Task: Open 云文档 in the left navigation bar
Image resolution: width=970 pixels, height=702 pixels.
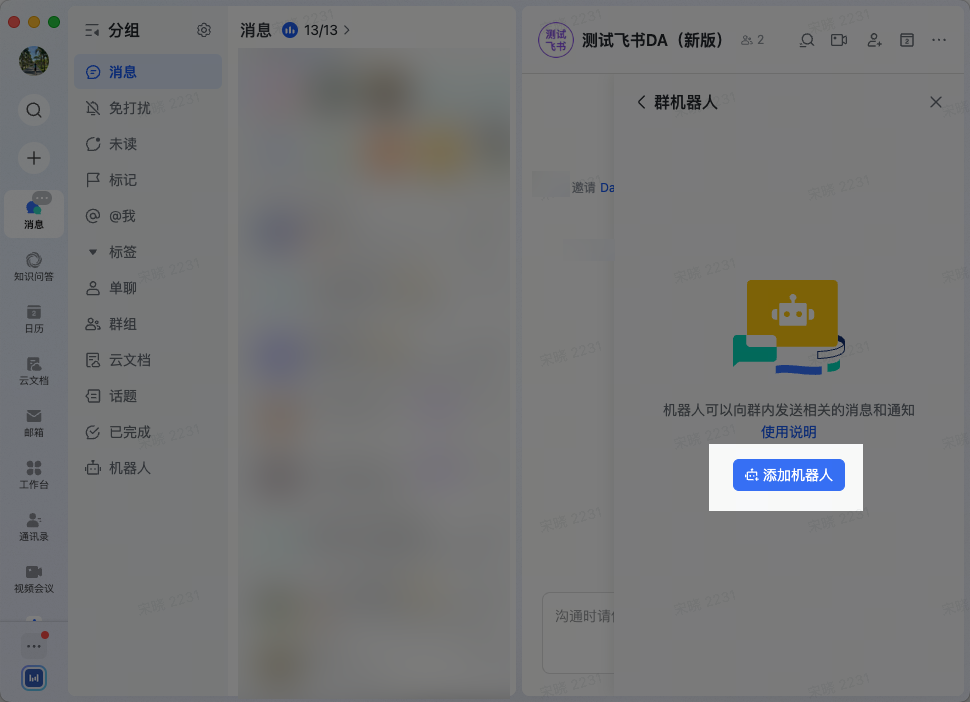Action: 34,370
